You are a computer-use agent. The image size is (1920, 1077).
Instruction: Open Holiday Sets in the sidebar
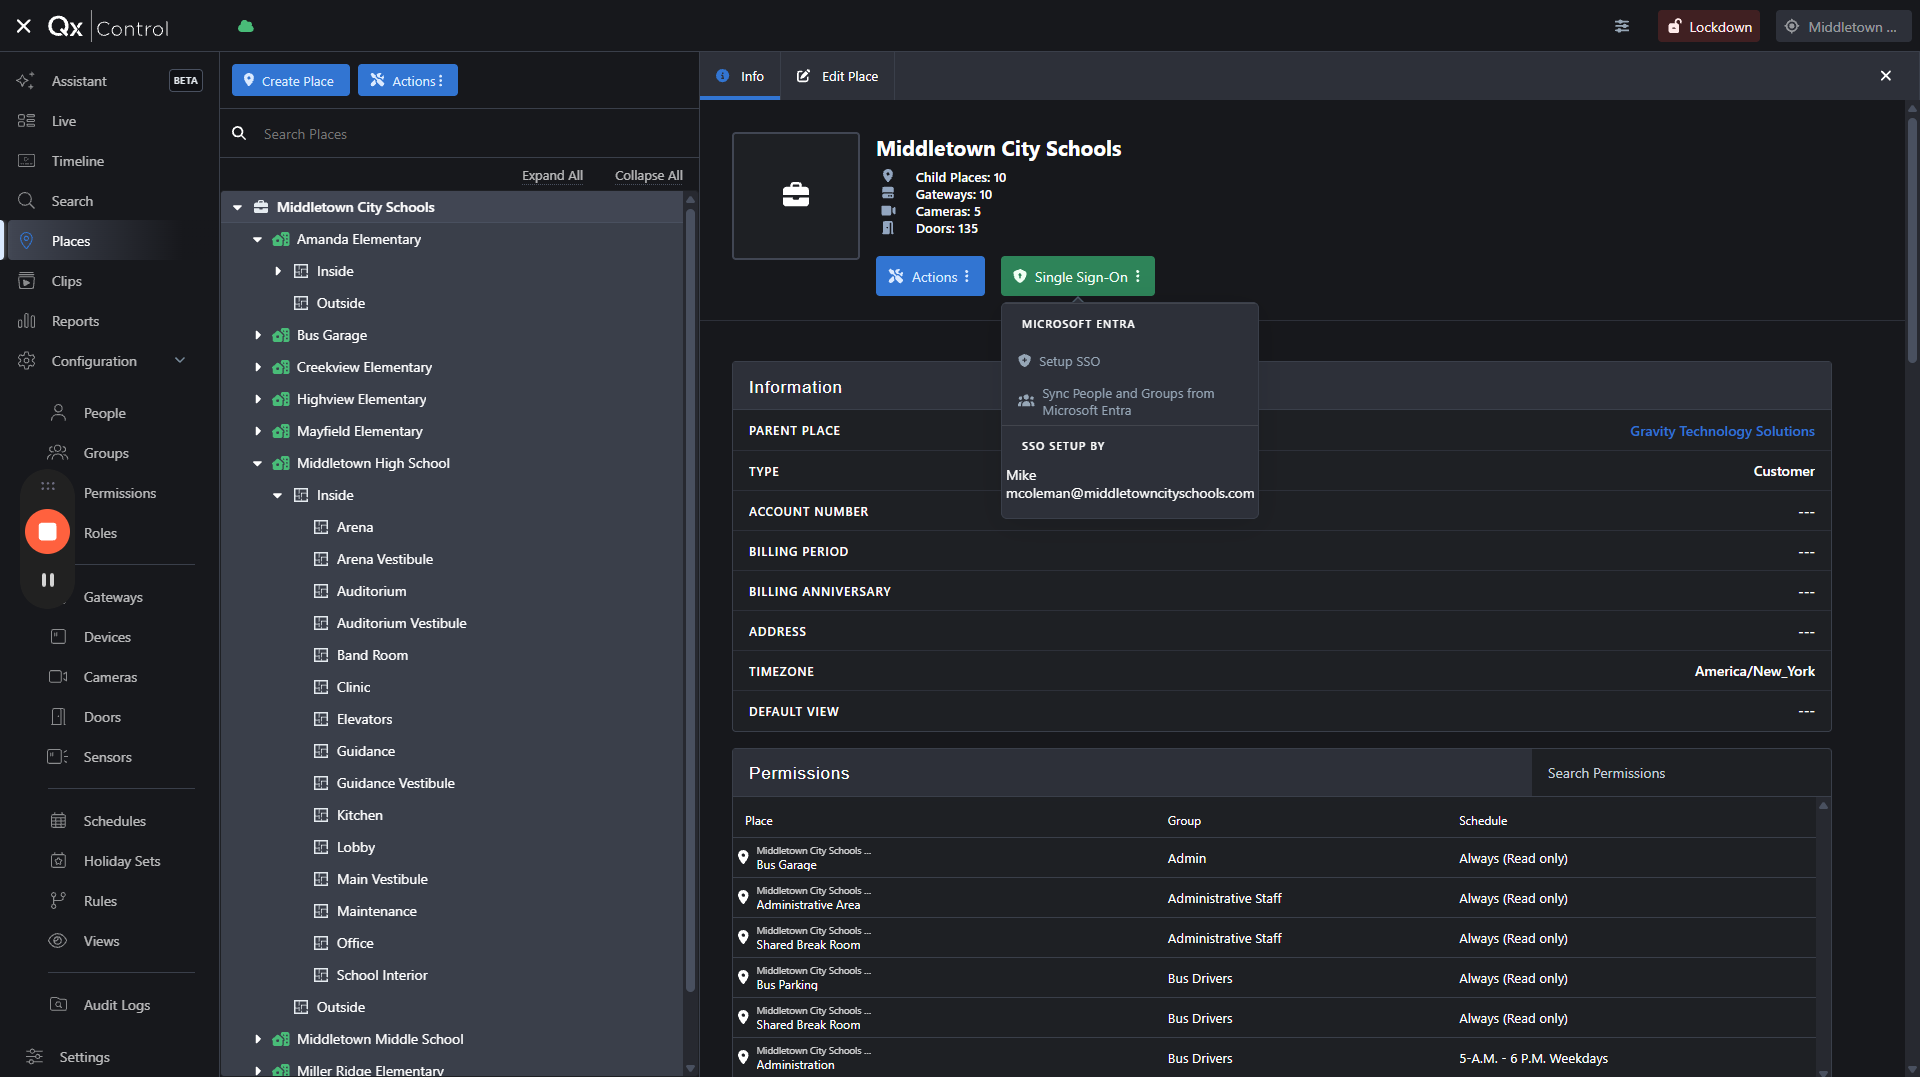click(121, 861)
